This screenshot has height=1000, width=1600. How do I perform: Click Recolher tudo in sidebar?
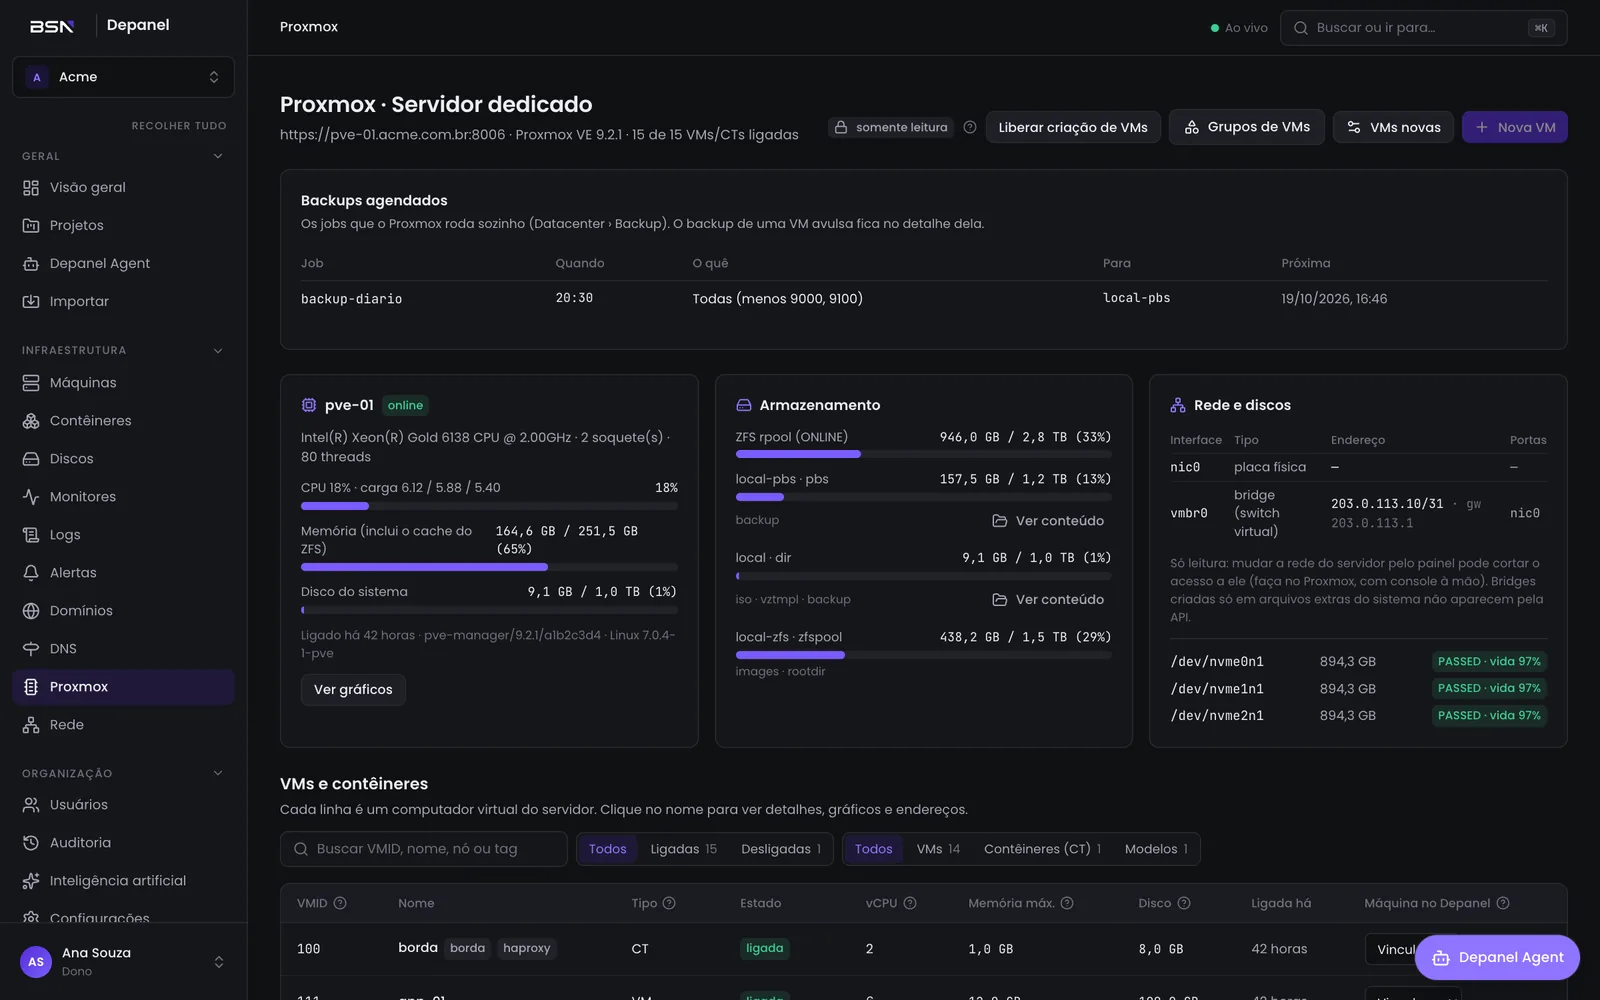179,126
